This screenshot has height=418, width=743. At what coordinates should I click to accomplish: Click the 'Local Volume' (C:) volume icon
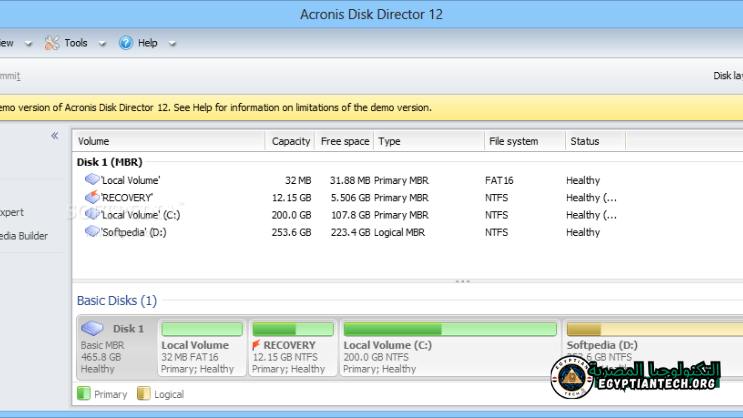coord(92,214)
